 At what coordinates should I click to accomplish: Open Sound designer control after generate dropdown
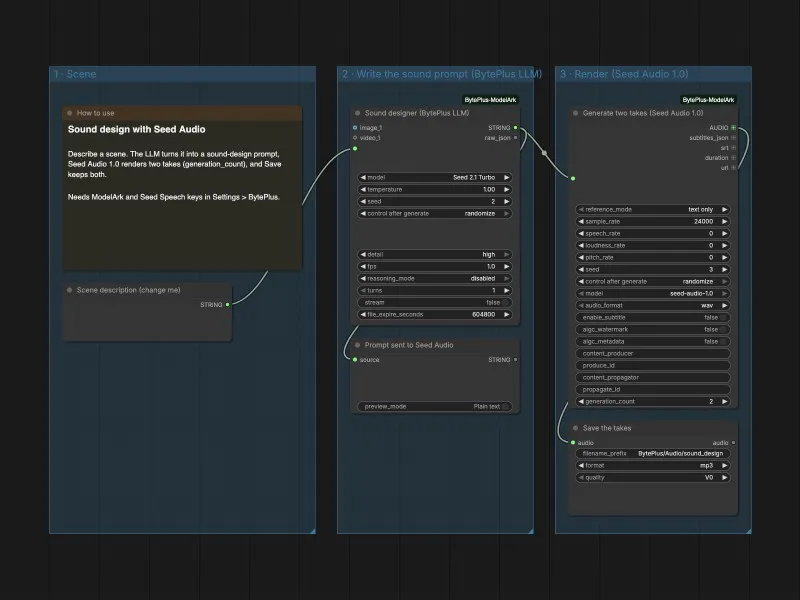(435, 214)
